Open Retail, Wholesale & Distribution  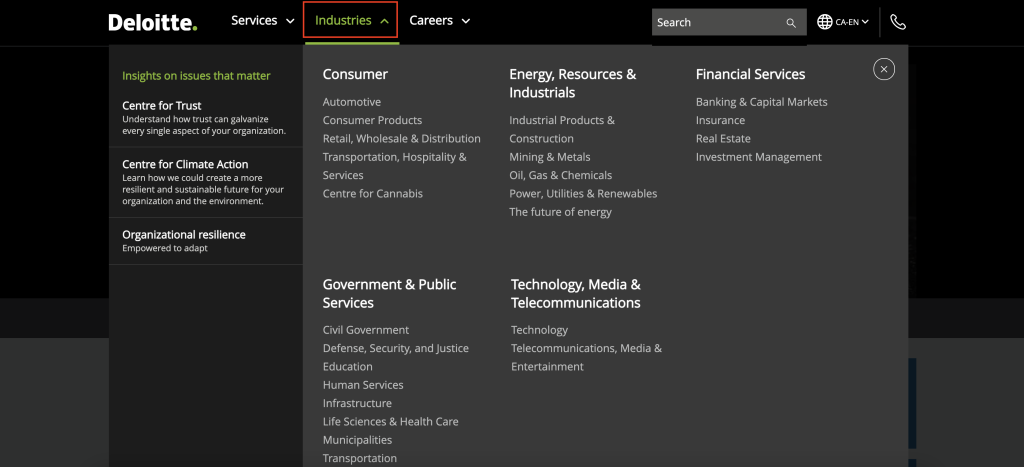[402, 138]
